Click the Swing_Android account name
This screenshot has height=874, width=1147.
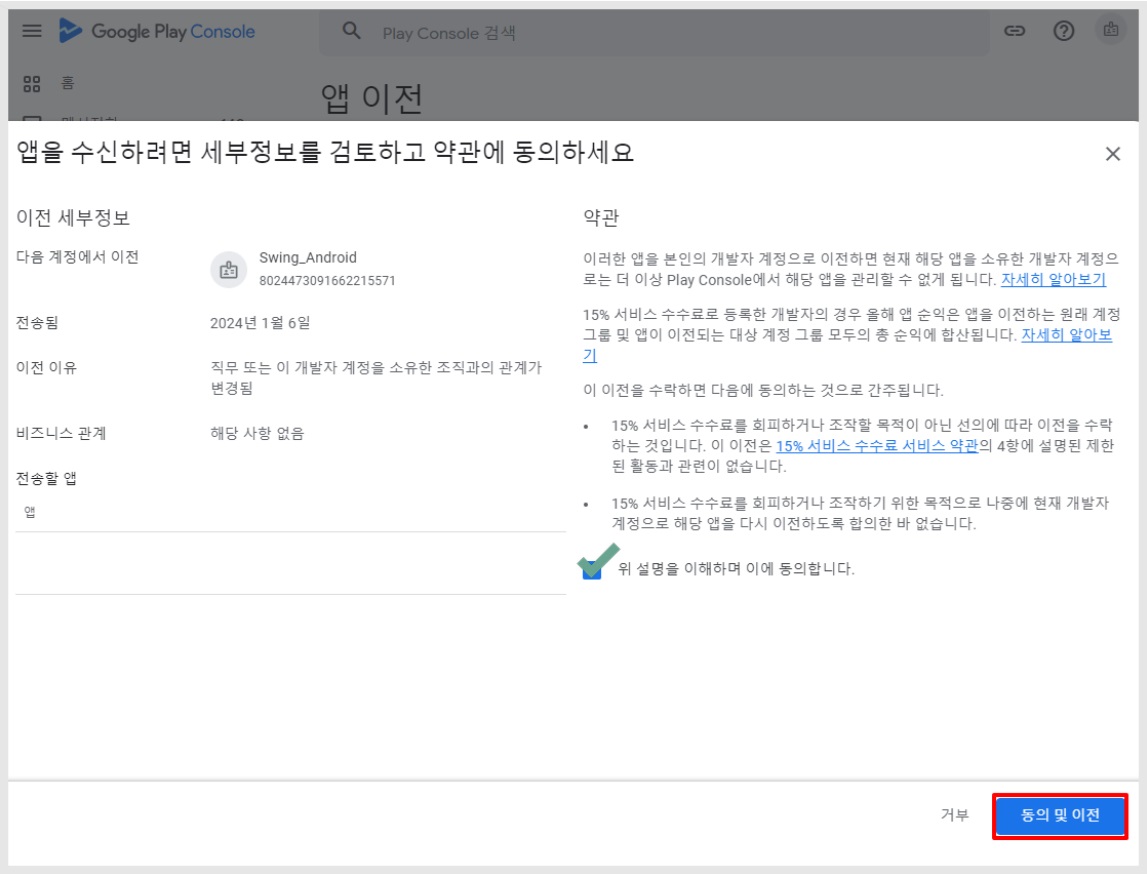point(308,257)
